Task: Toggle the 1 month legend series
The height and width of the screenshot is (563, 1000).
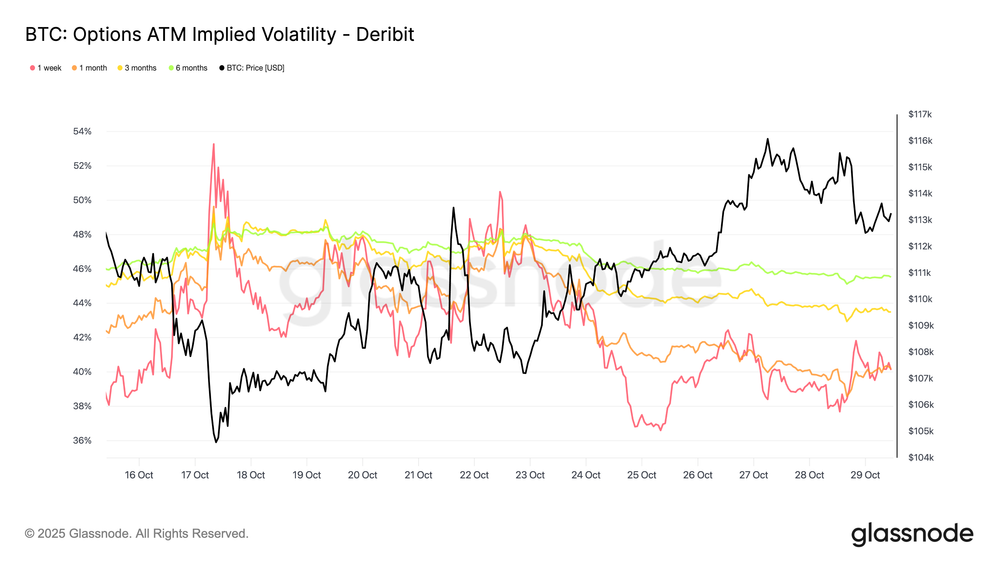Action: tap(89, 68)
